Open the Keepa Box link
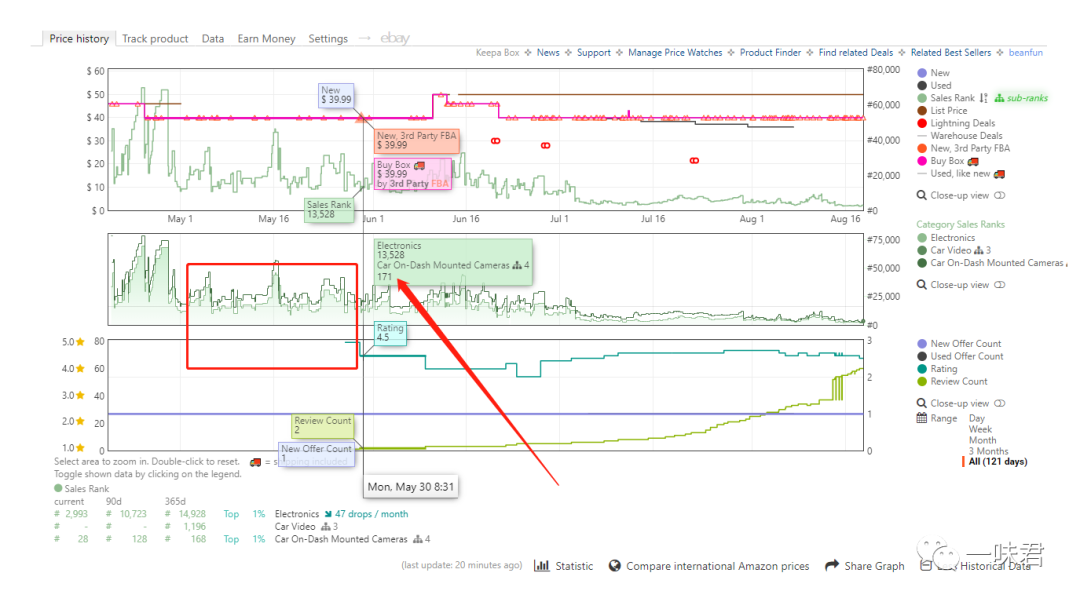The image size is (1080, 602). pos(497,52)
